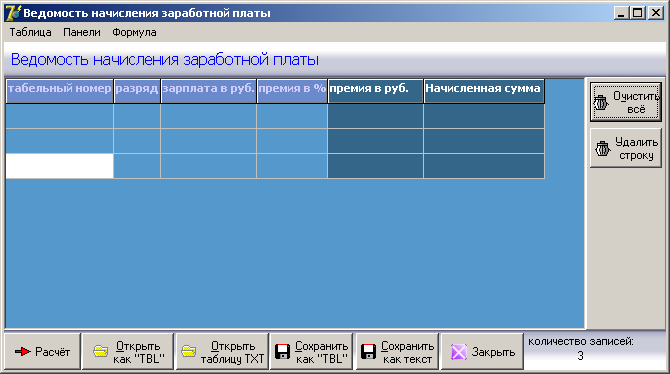Screen dimensions: 670x374
Task: Select the зарплата в руб. column header
Action: coord(209,91)
